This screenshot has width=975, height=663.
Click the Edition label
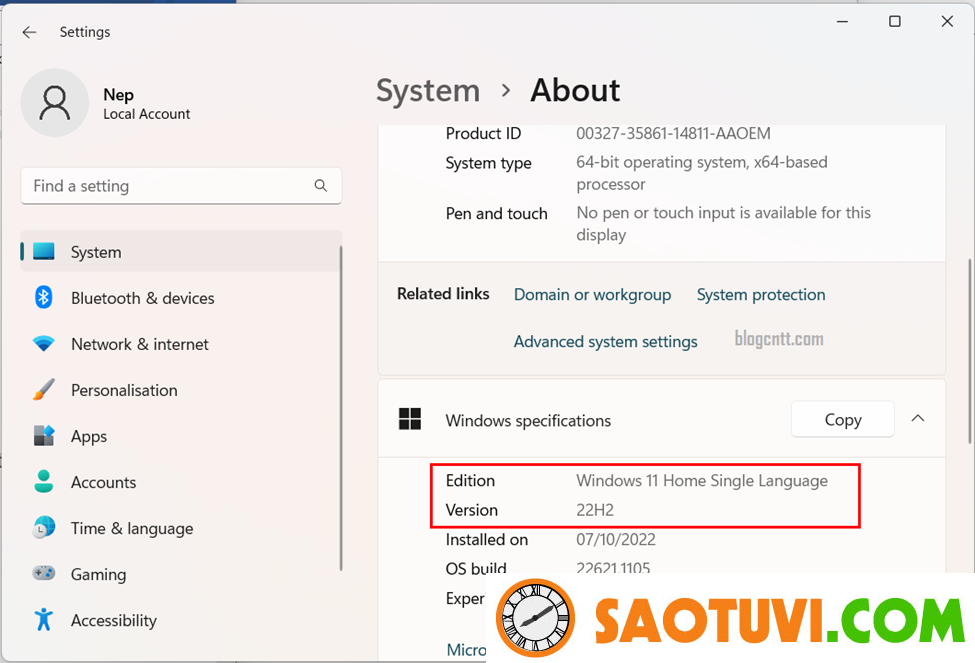pyautogui.click(x=470, y=480)
